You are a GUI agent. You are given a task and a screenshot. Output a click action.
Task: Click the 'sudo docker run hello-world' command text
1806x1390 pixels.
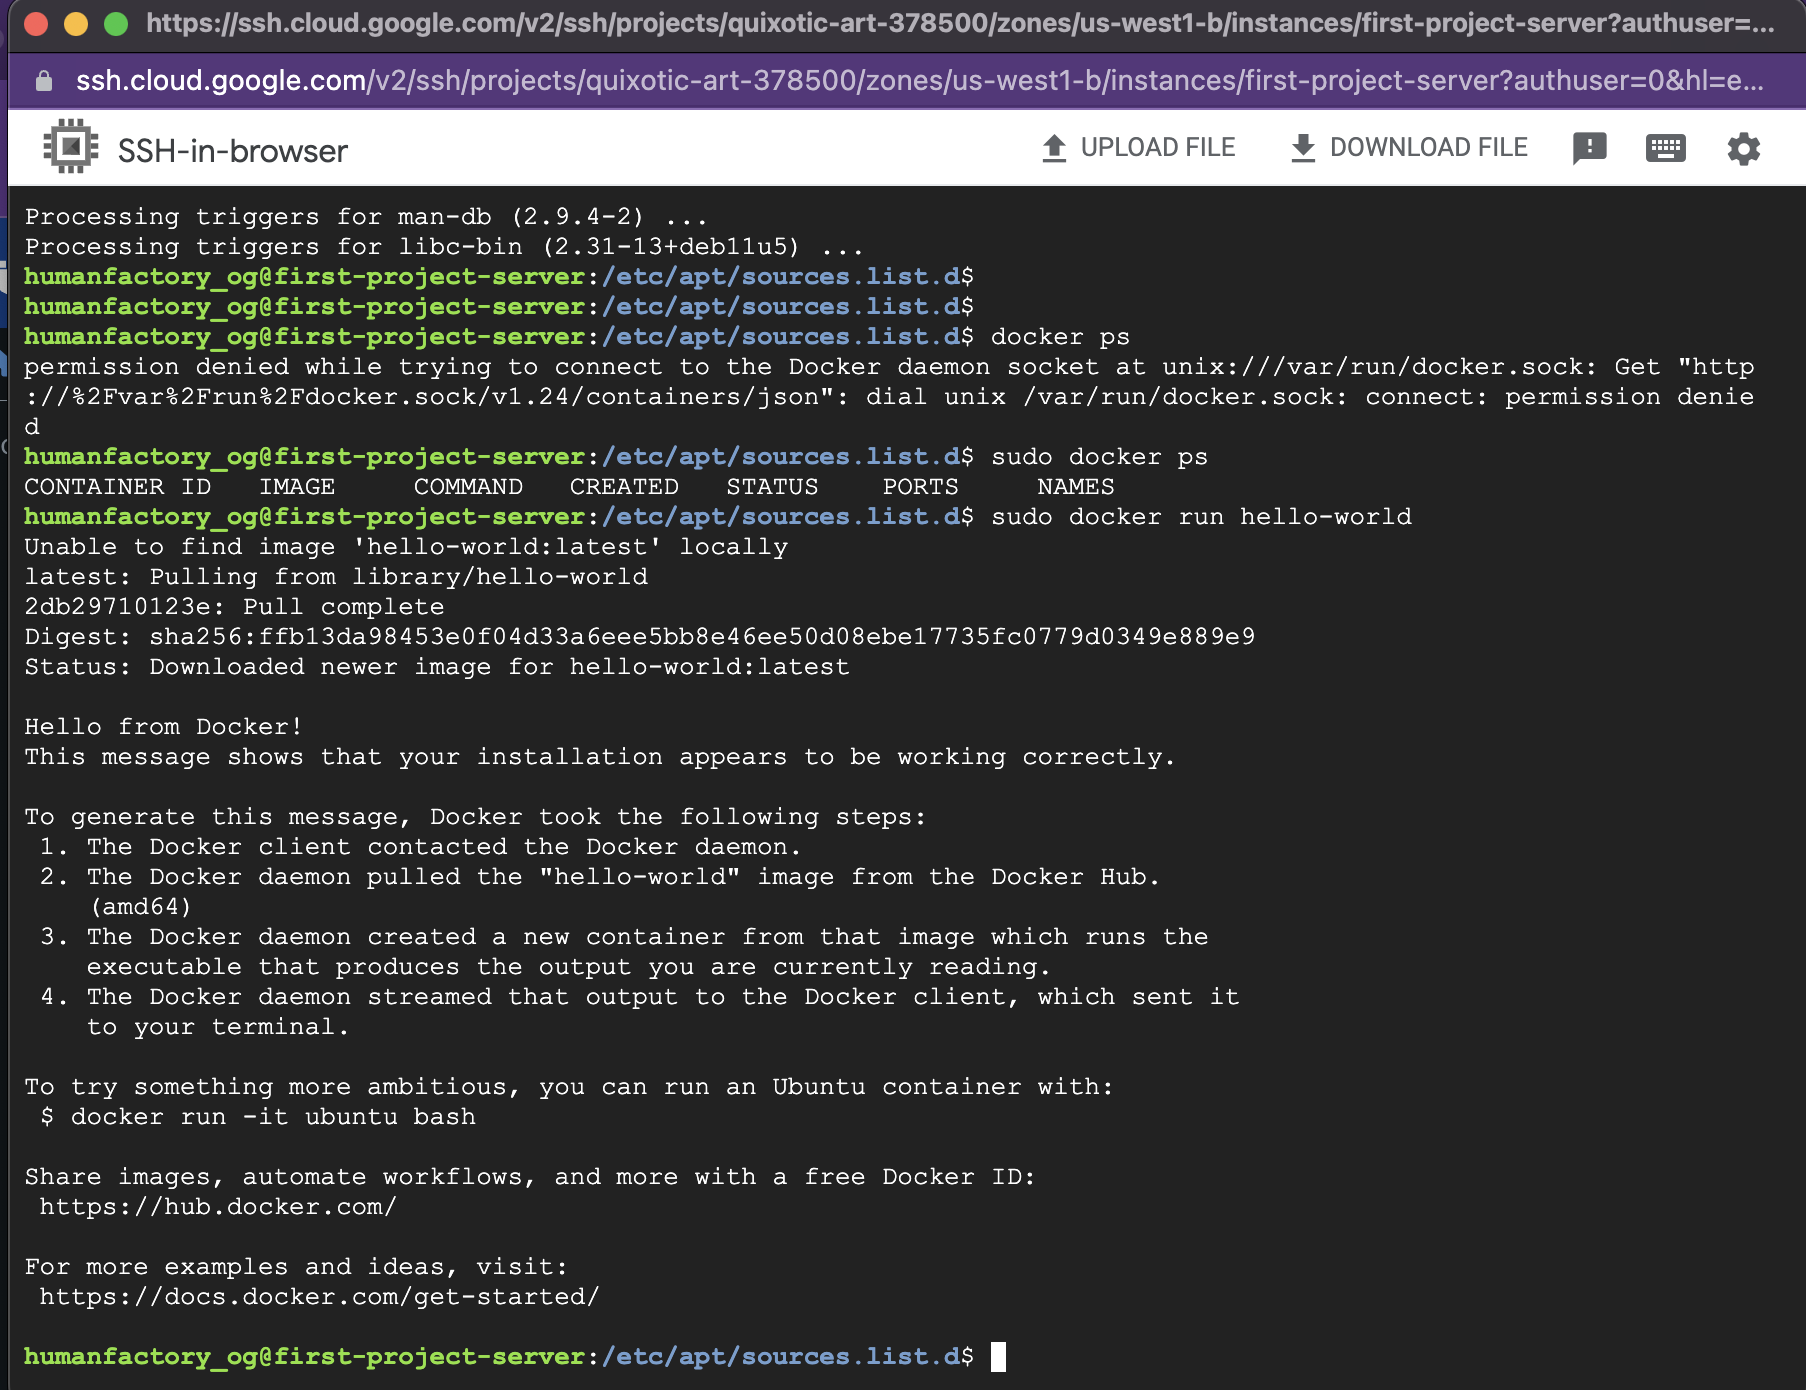pos(1201,517)
